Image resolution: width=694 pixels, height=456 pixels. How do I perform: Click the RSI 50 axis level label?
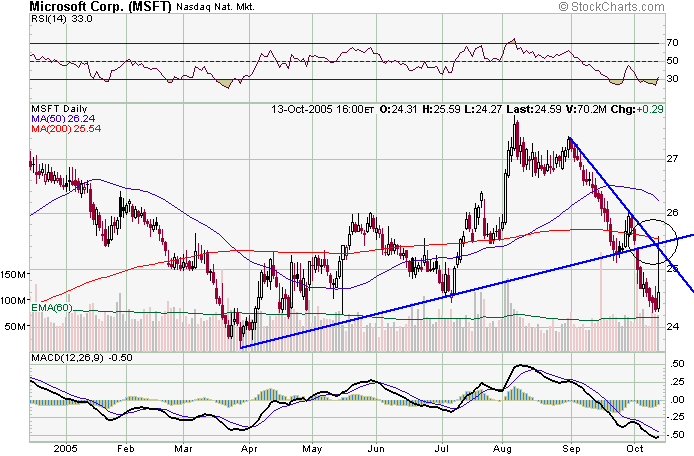[672, 61]
